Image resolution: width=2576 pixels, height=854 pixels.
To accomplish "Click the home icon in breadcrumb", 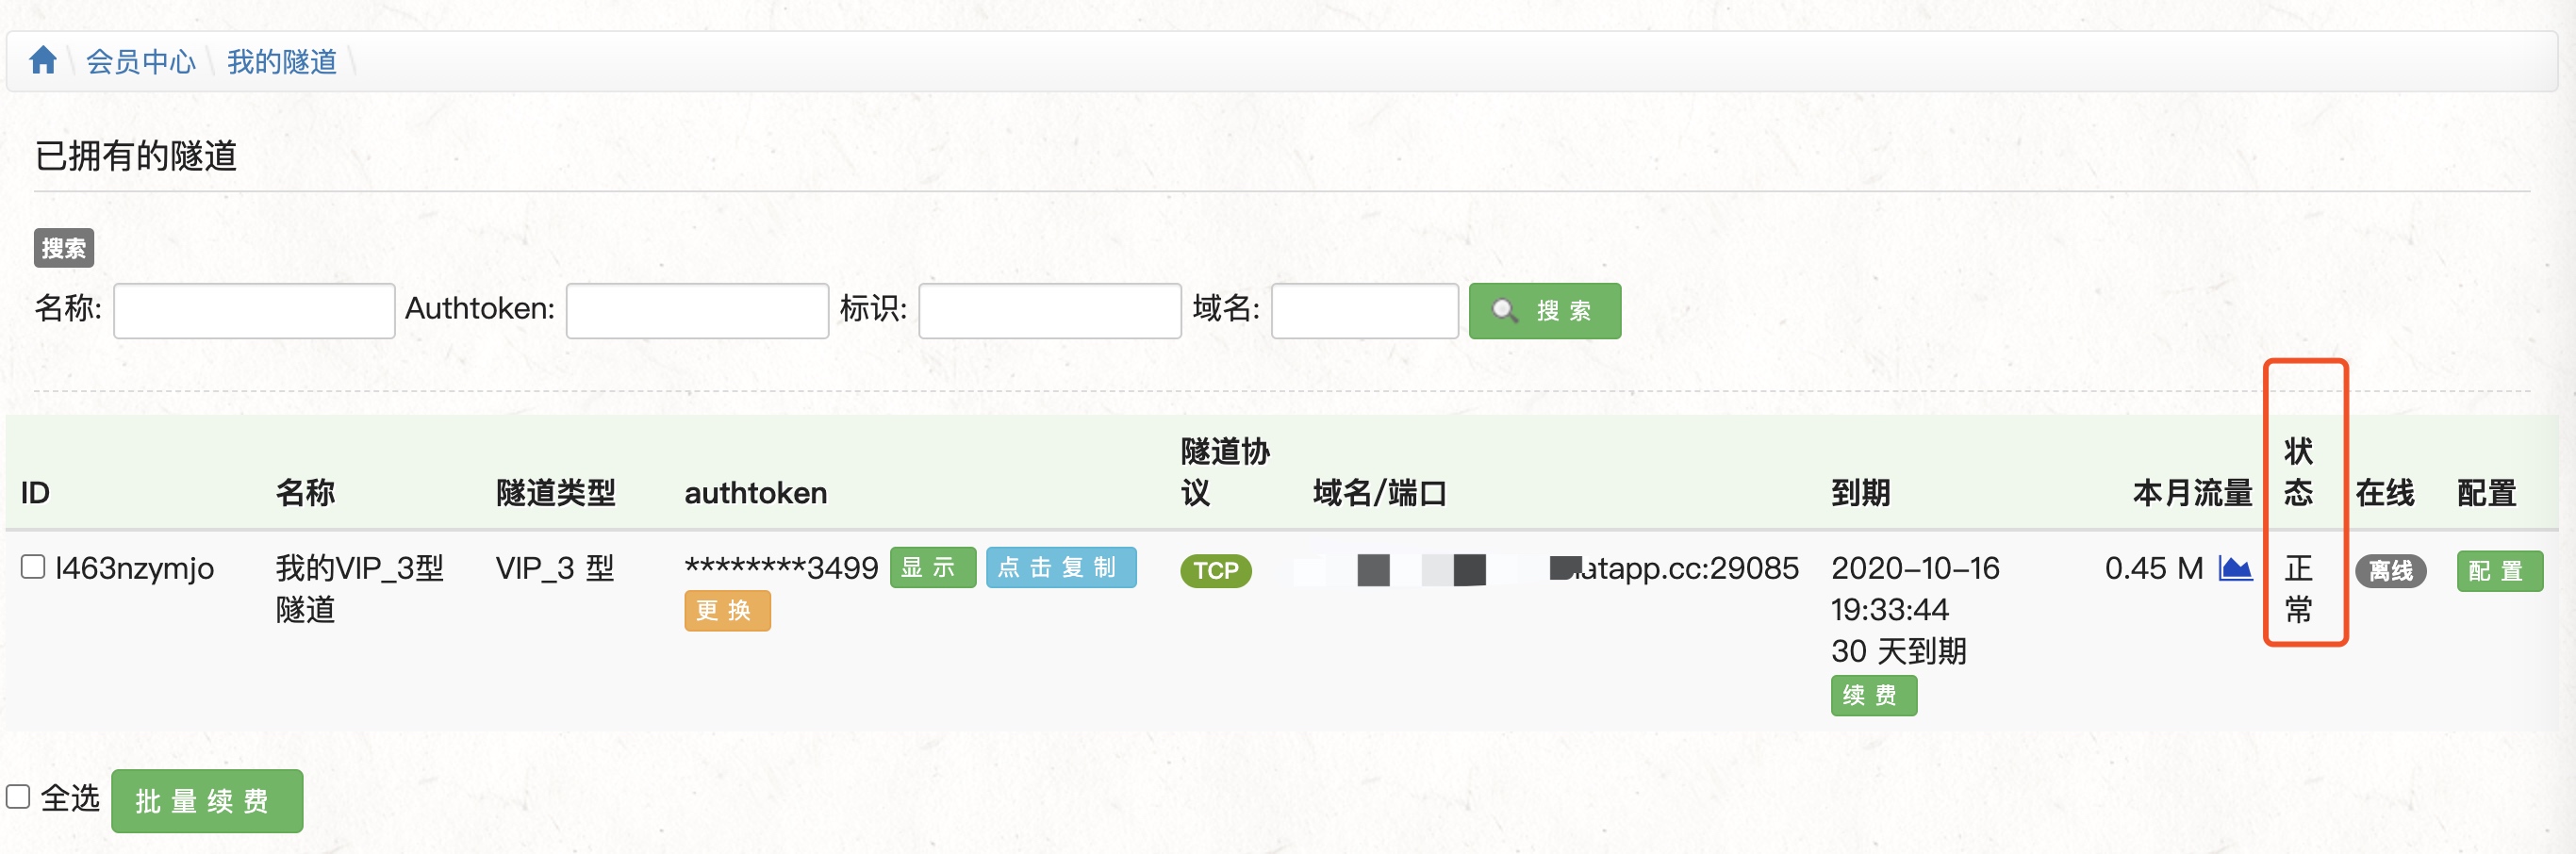I will 43,61.
